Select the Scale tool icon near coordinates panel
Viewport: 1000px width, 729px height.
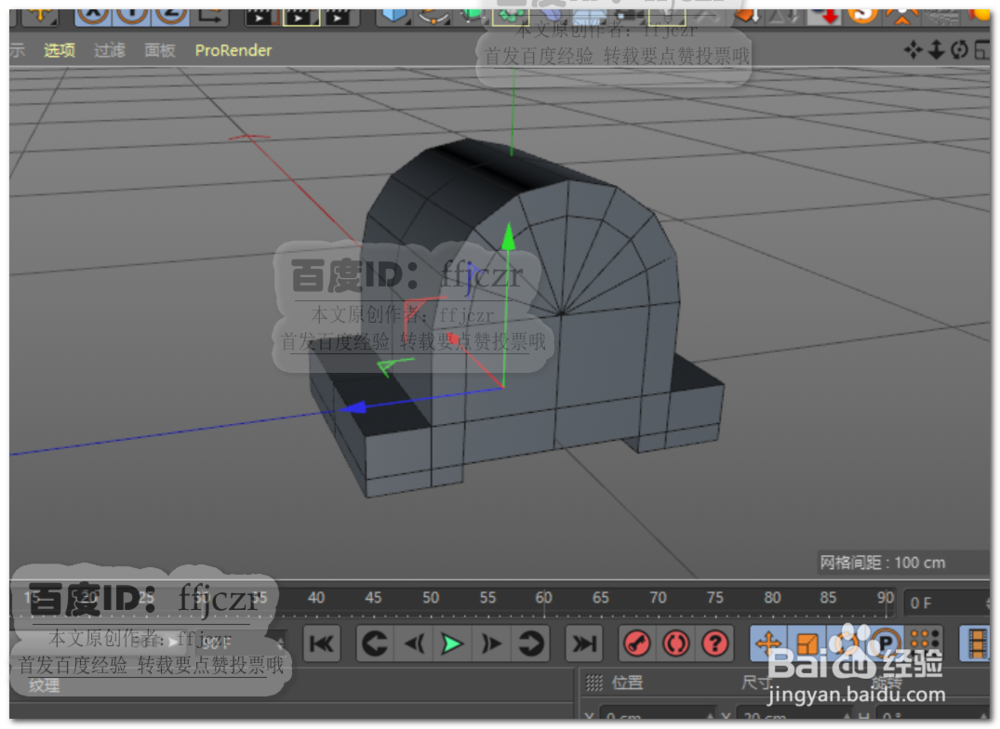click(x=808, y=644)
